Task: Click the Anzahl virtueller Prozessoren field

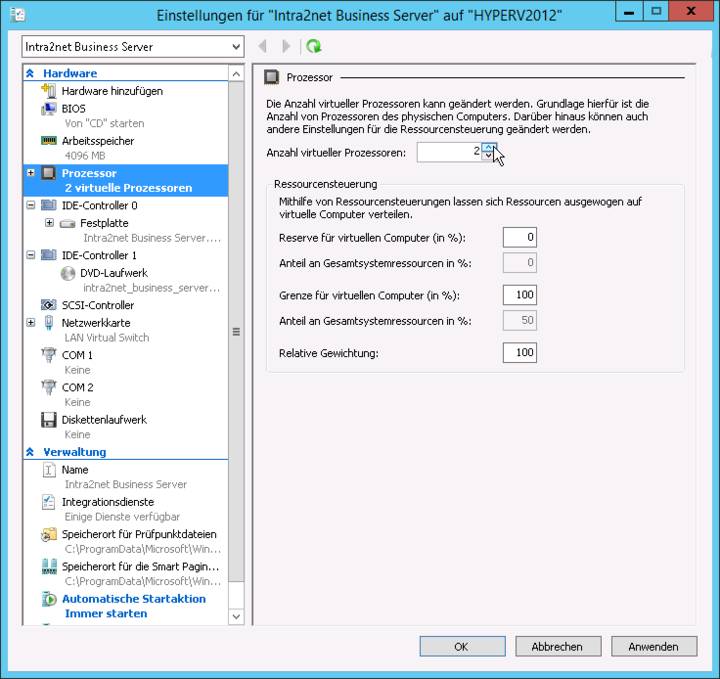Action: point(450,152)
